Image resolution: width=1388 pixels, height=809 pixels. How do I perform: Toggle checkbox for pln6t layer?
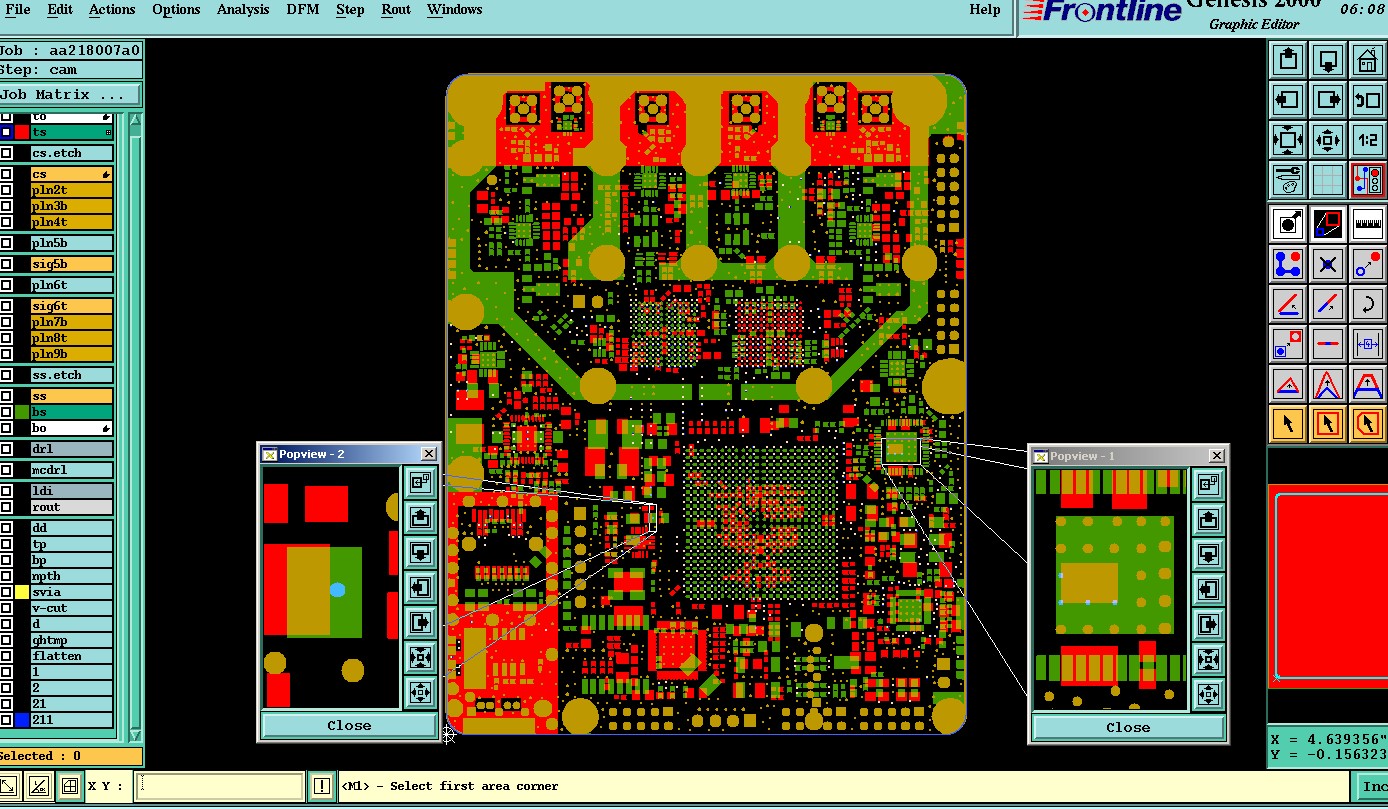(6, 285)
